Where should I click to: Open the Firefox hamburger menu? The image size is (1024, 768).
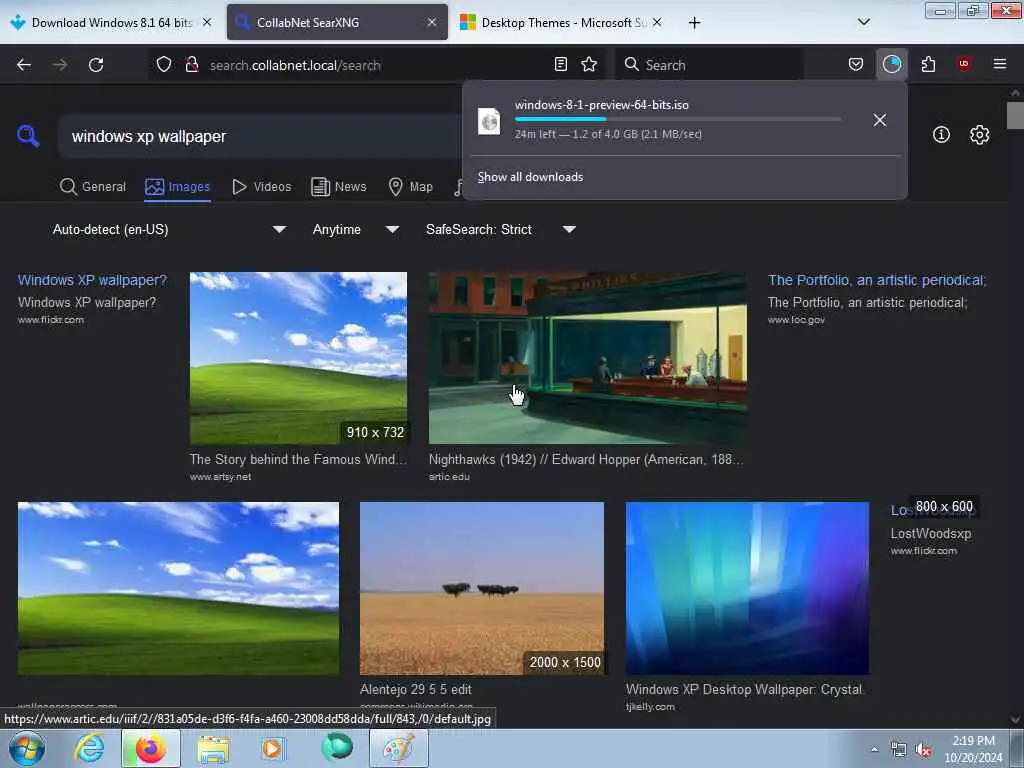point(1000,64)
